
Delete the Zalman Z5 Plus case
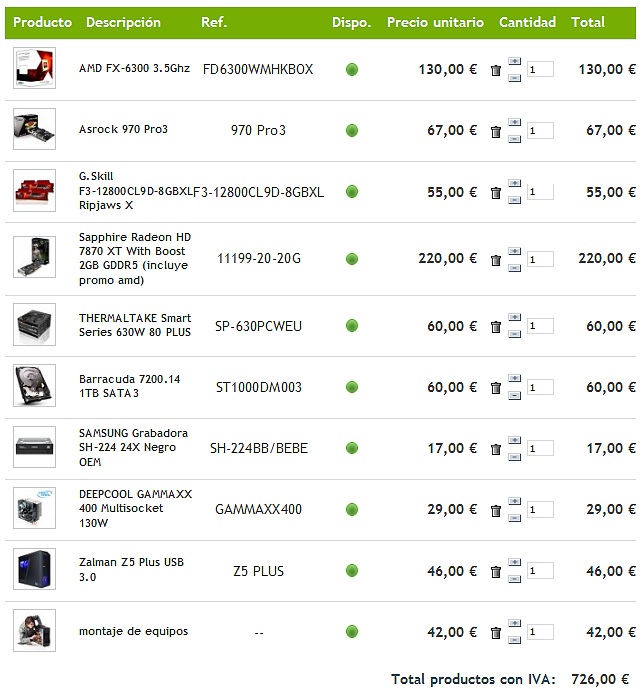[496, 572]
